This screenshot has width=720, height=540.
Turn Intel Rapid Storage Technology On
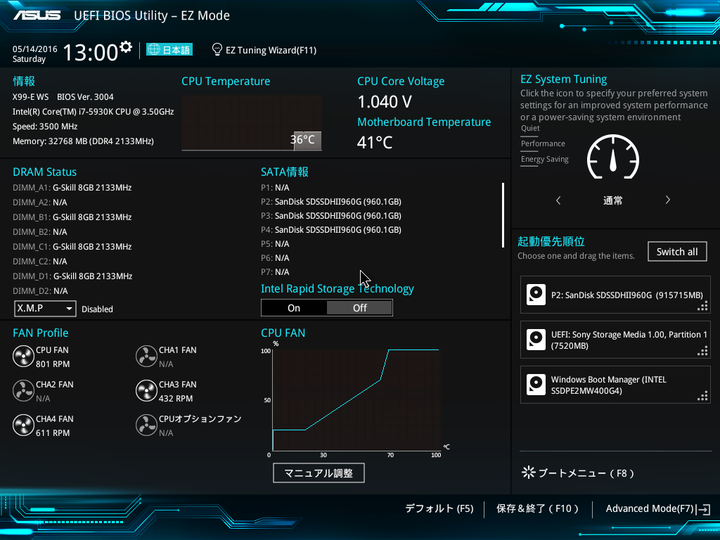point(294,308)
